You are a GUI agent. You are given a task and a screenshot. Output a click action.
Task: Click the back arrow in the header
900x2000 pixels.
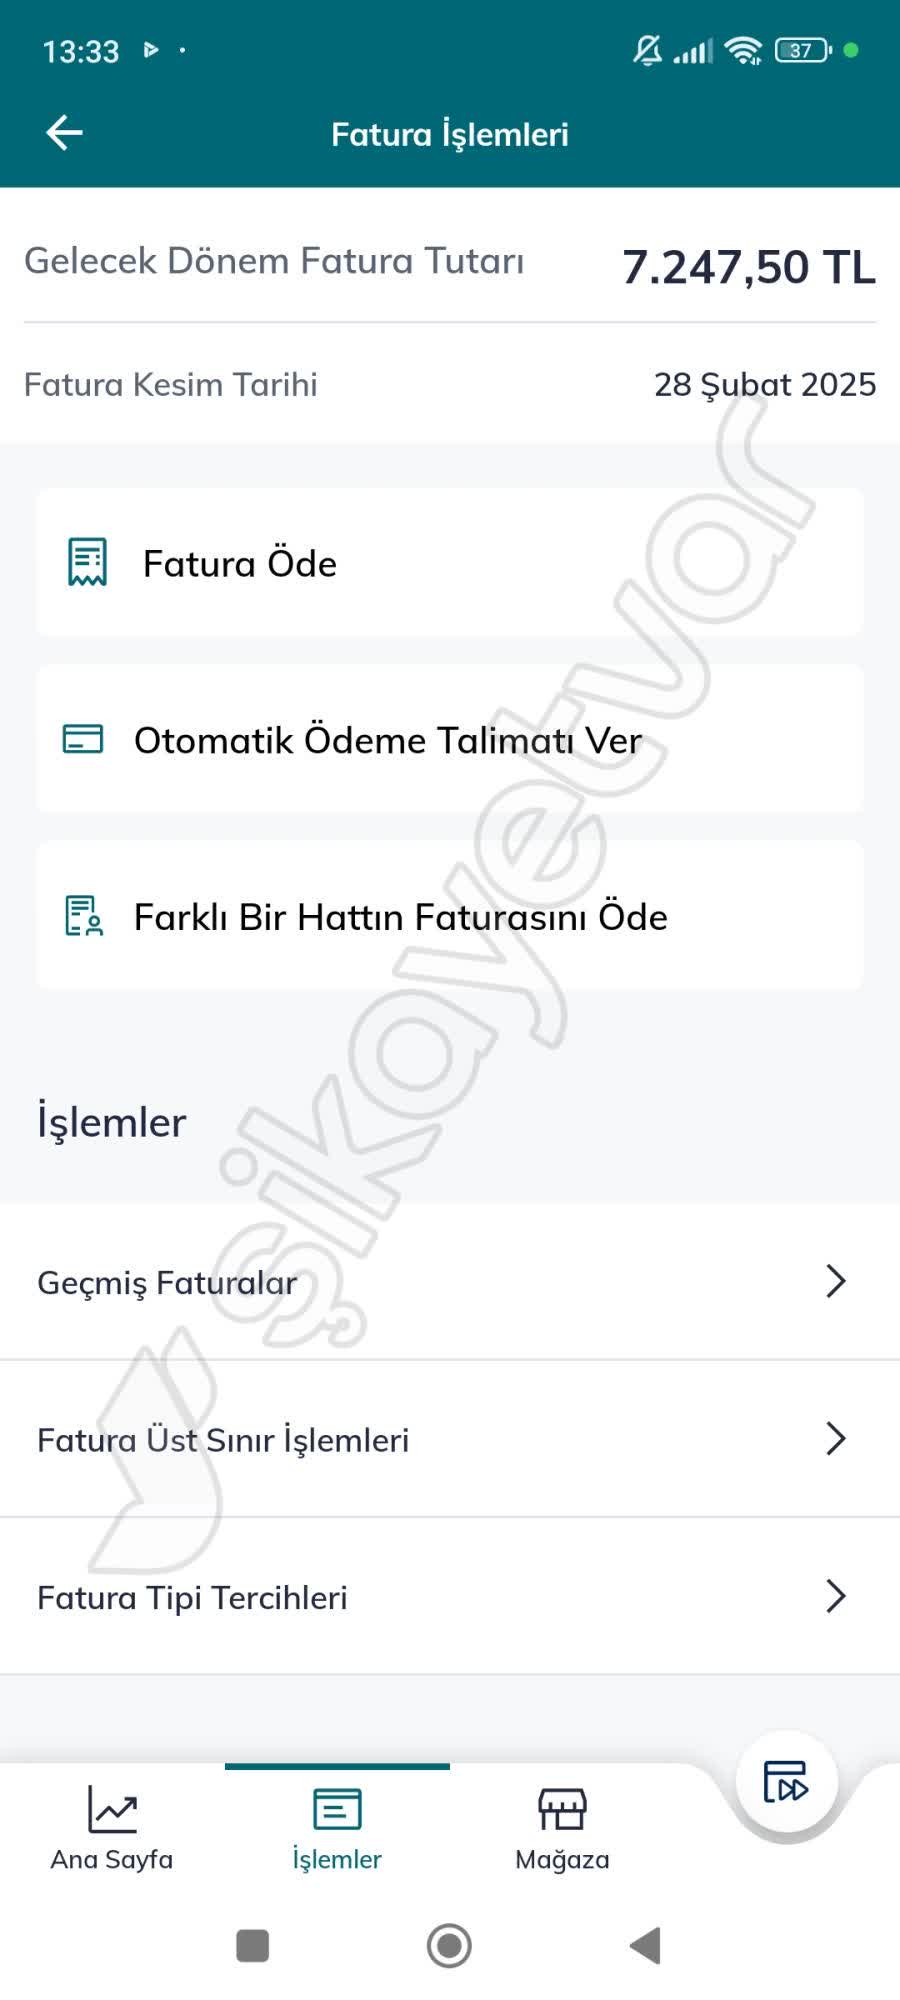coord(63,131)
